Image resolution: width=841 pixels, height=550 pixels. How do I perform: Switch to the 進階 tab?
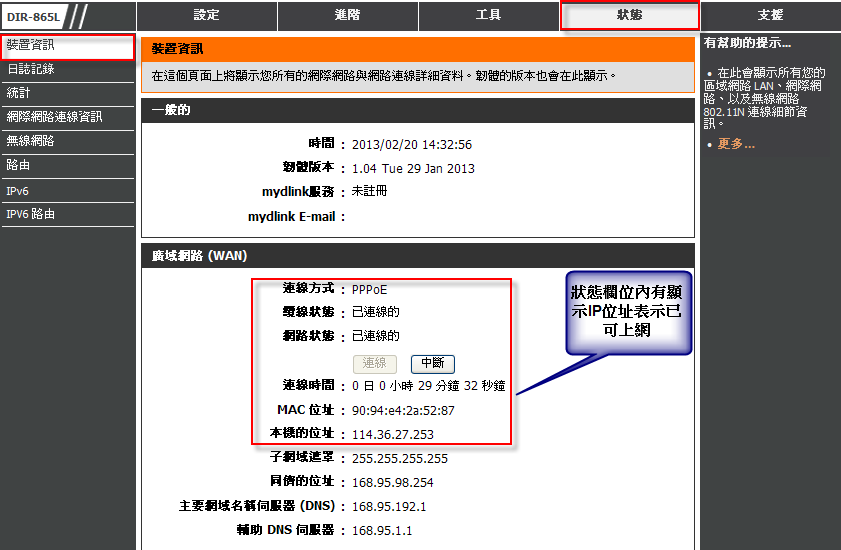(x=347, y=15)
